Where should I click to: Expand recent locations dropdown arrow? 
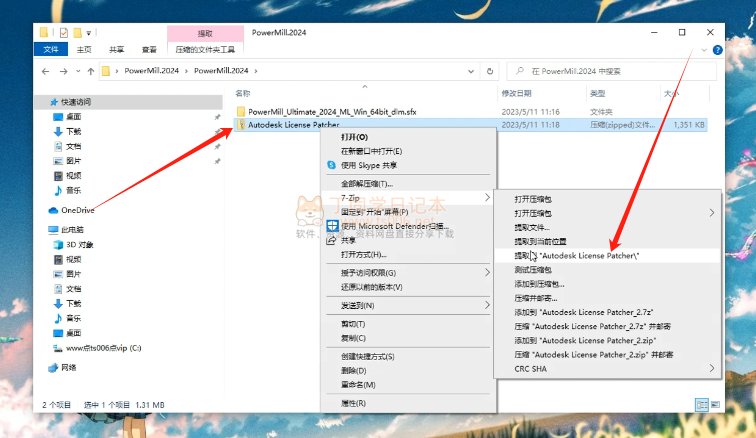[78, 71]
